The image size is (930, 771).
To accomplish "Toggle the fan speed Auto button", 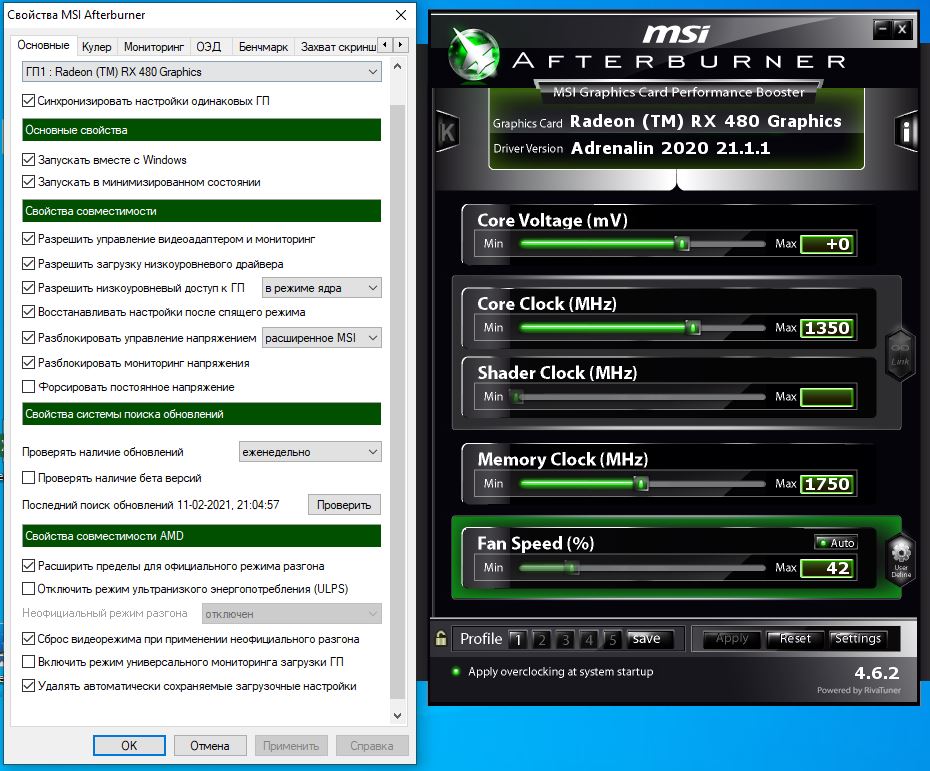I will [836, 543].
